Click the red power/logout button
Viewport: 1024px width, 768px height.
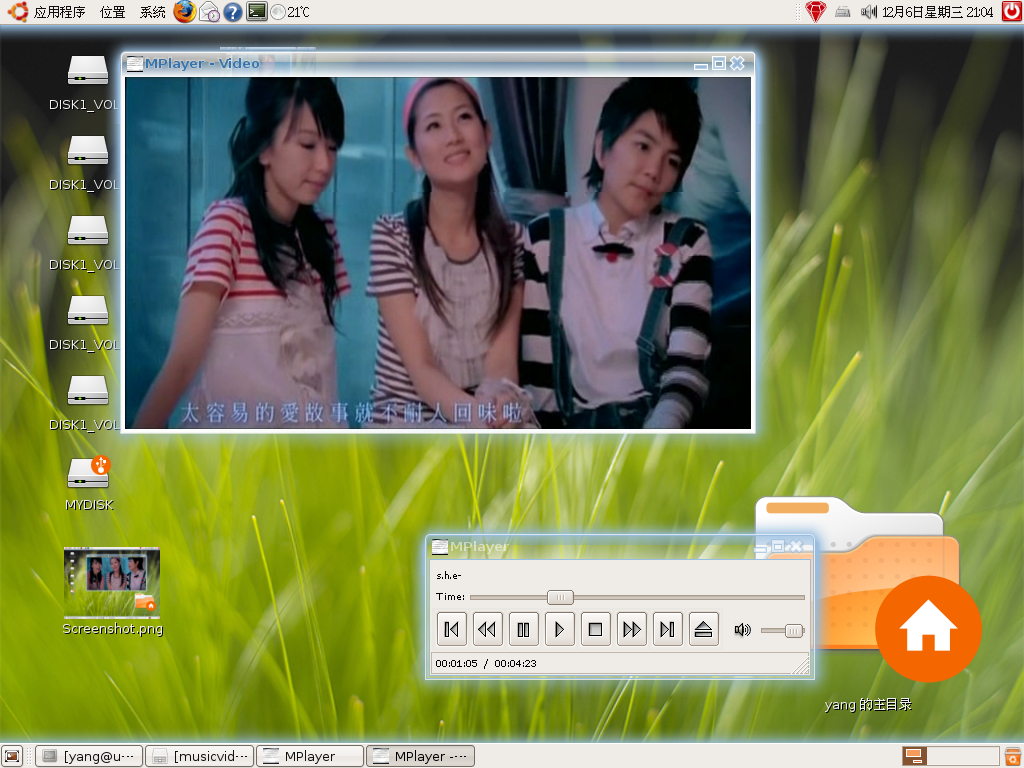coord(1012,11)
